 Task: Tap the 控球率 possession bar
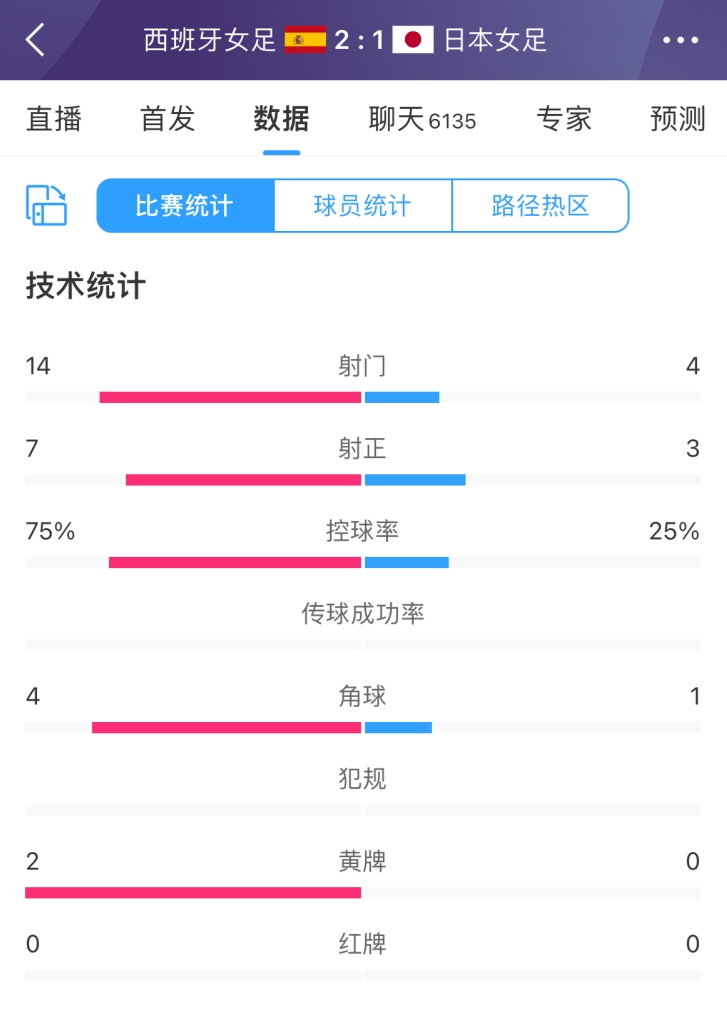363,562
